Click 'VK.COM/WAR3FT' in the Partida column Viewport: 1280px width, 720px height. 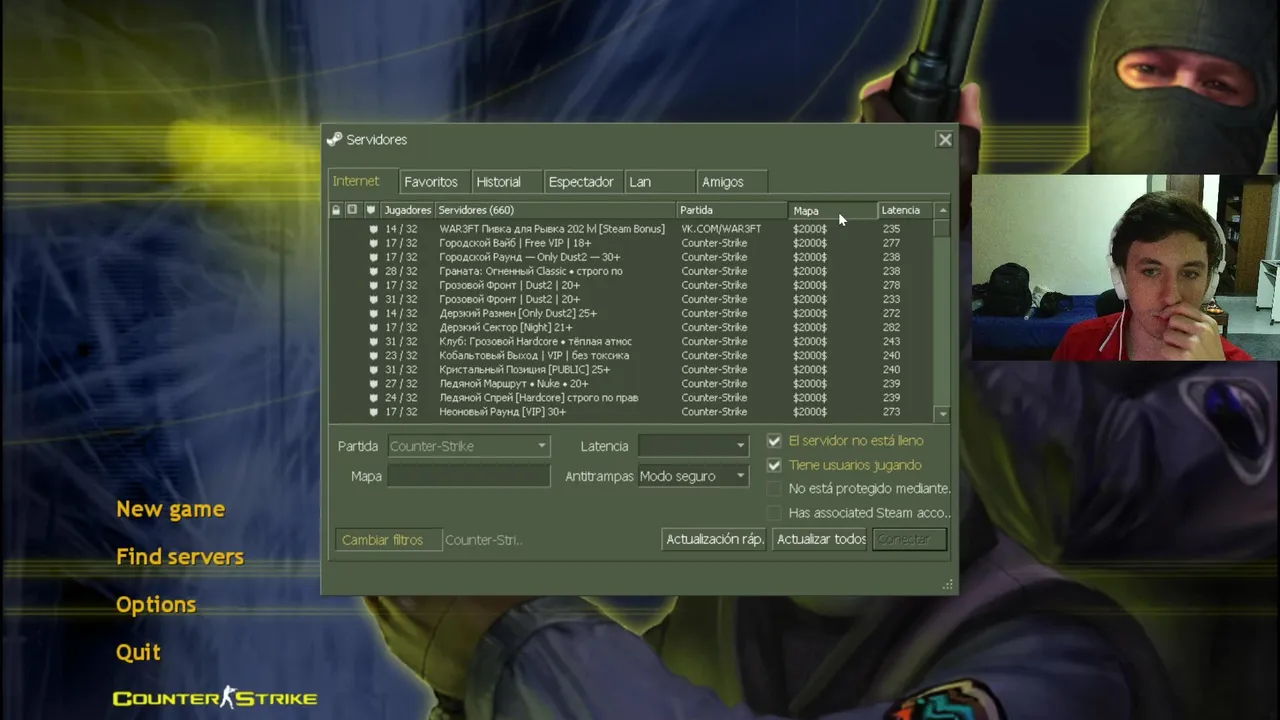point(721,229)
